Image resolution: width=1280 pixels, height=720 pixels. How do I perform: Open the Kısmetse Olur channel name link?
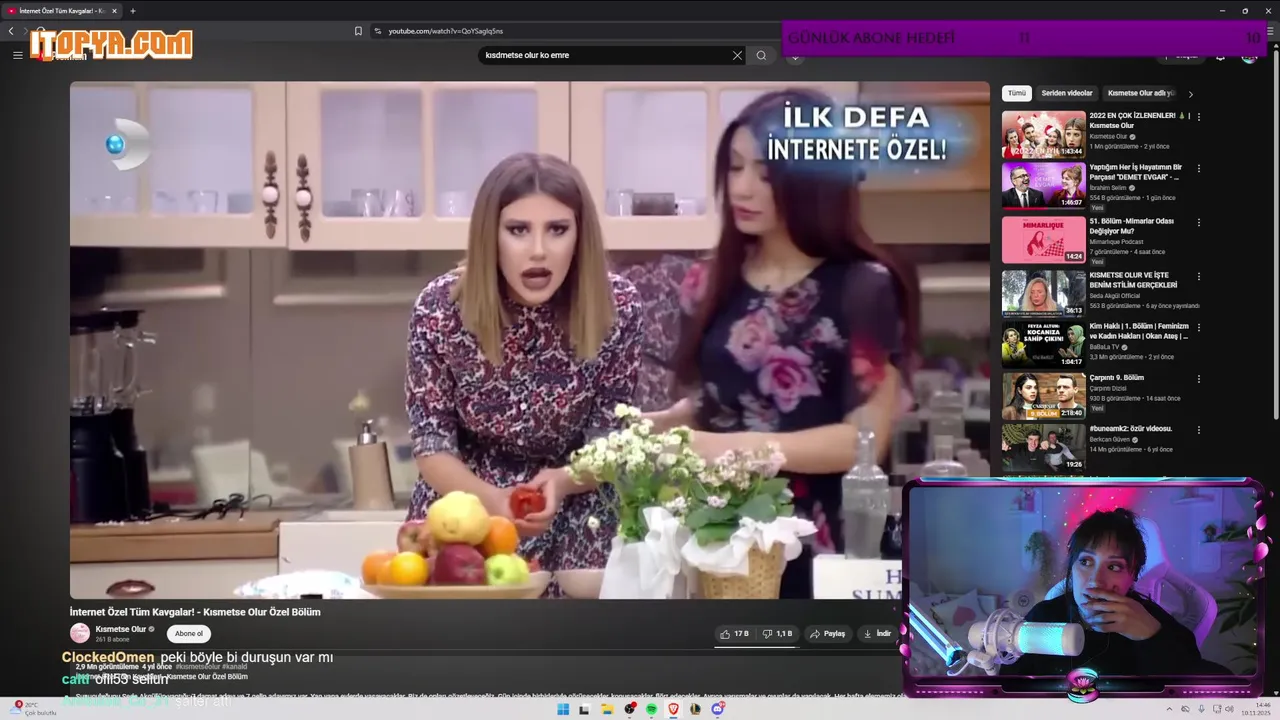[x=121, y=629]
